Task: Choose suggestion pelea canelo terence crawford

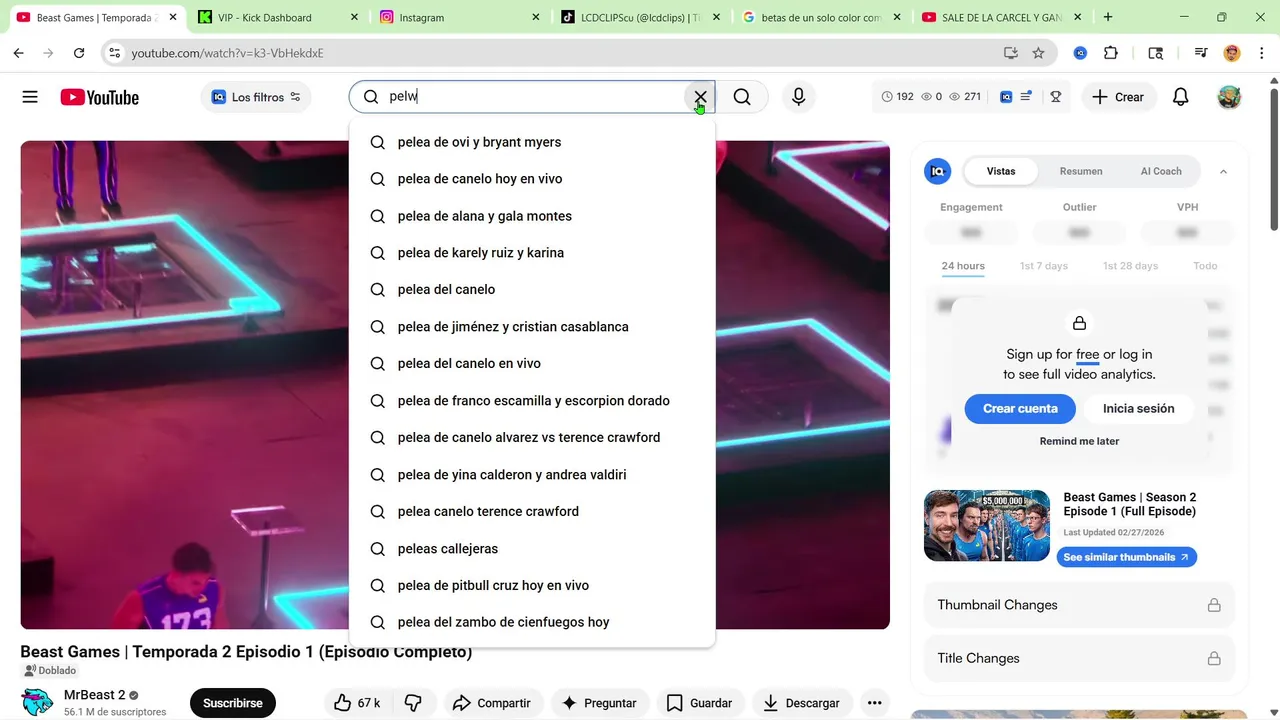Action: tap(532, 511)
